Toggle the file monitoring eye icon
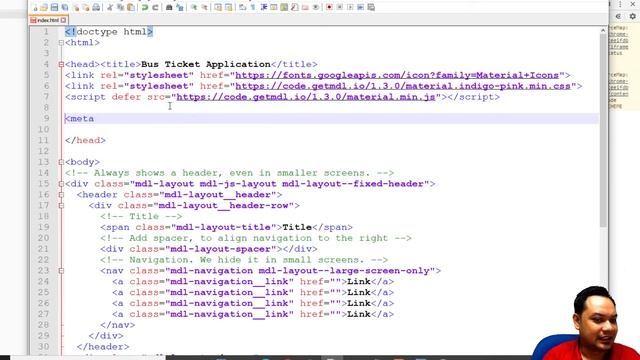Screen dimensions: 640x360 (316, 7)
